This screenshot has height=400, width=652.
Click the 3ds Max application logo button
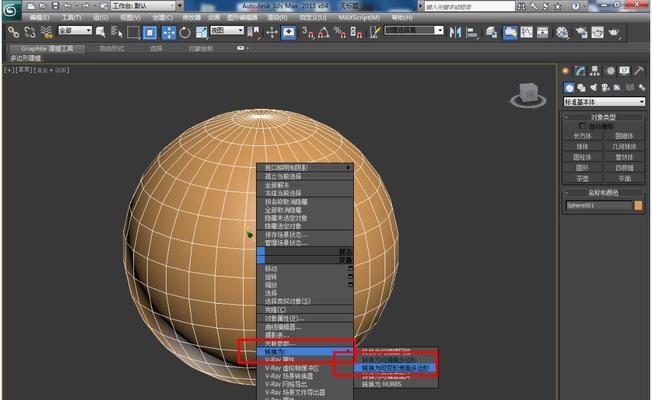coord(11,10)
